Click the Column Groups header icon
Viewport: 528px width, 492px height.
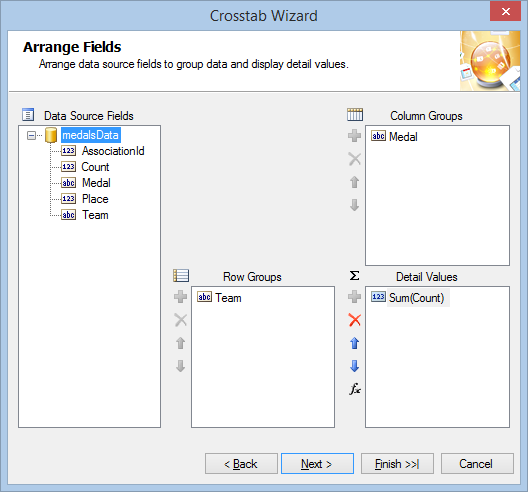355,114
